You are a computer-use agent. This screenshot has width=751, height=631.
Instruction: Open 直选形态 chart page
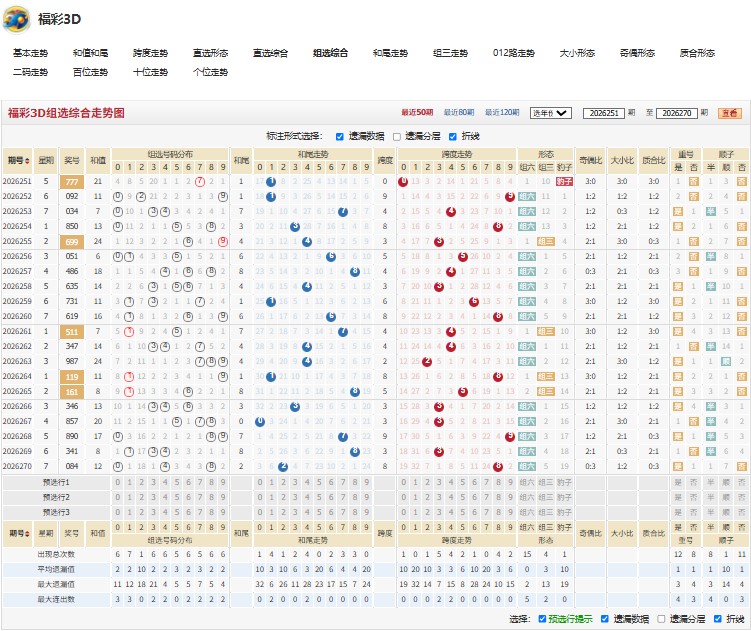click(210, 53)
